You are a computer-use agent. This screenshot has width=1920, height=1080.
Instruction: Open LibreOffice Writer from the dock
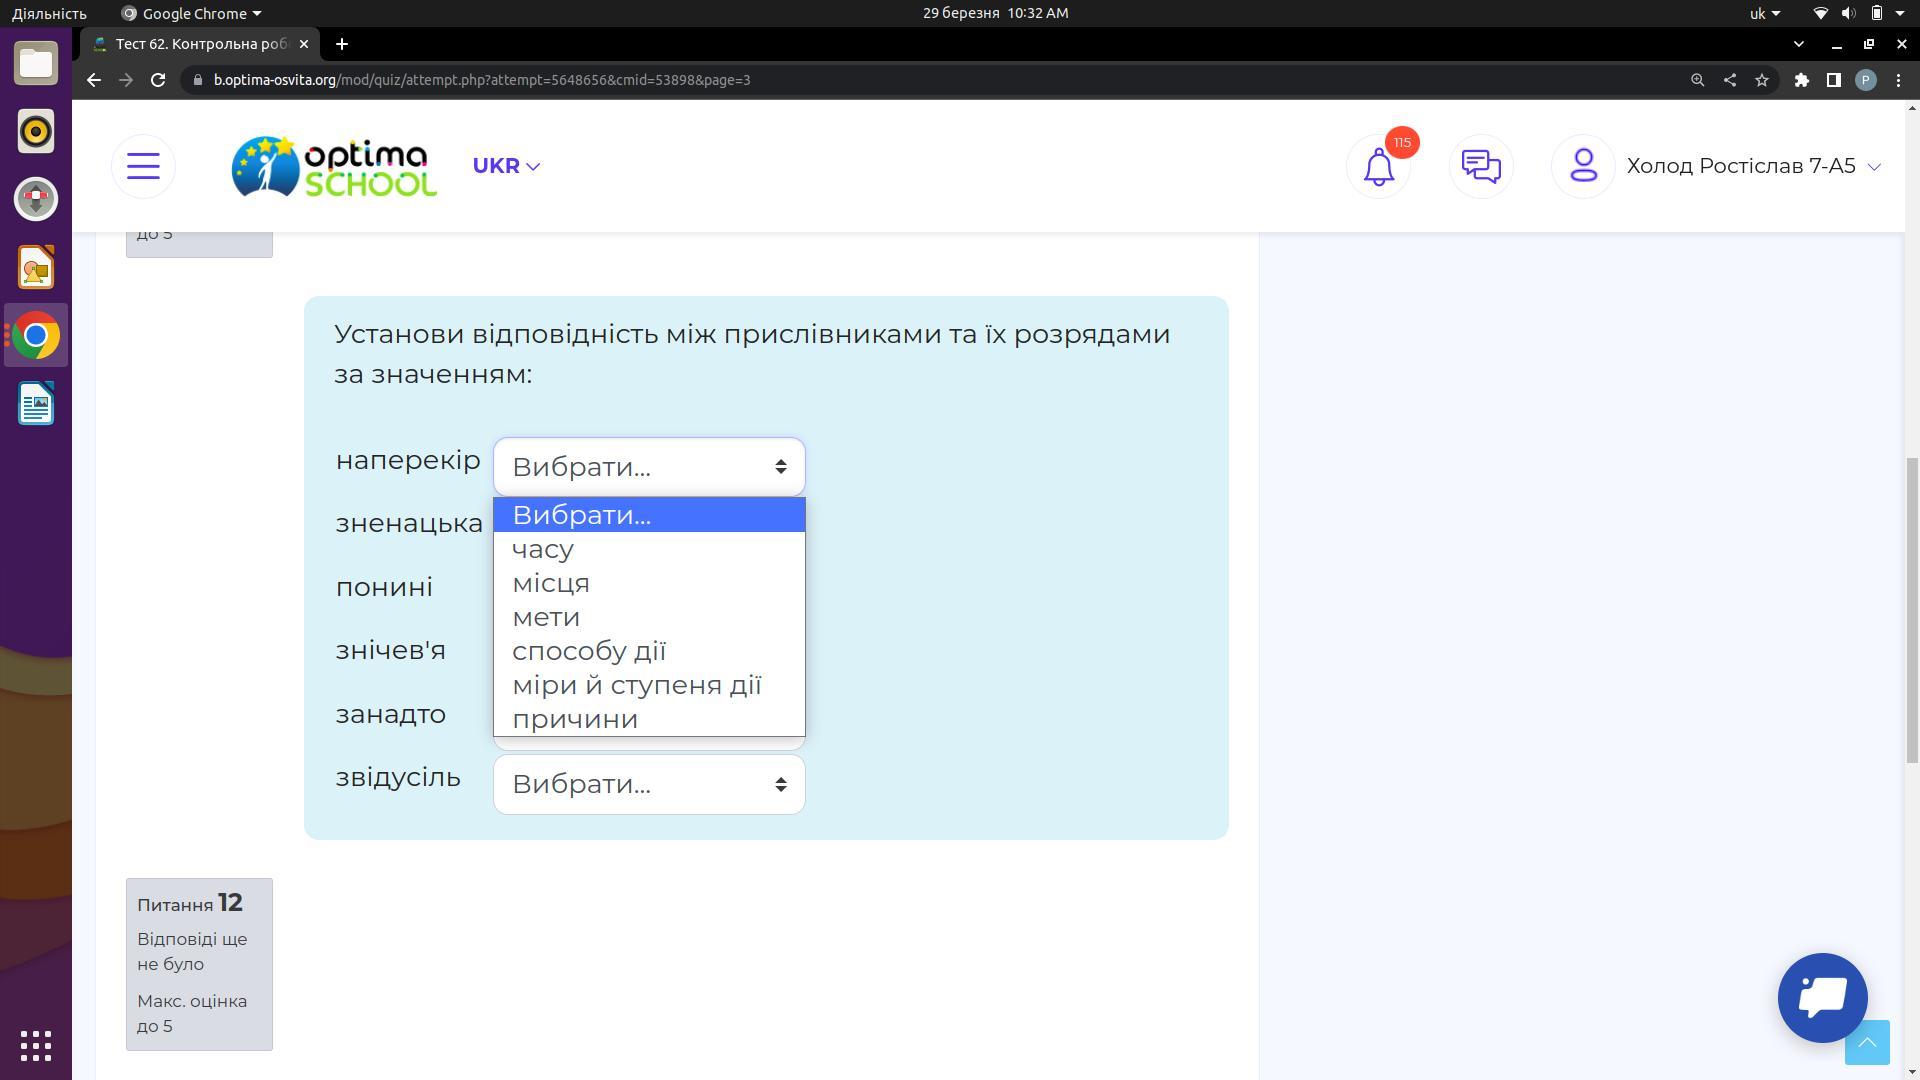pos(36,404)
